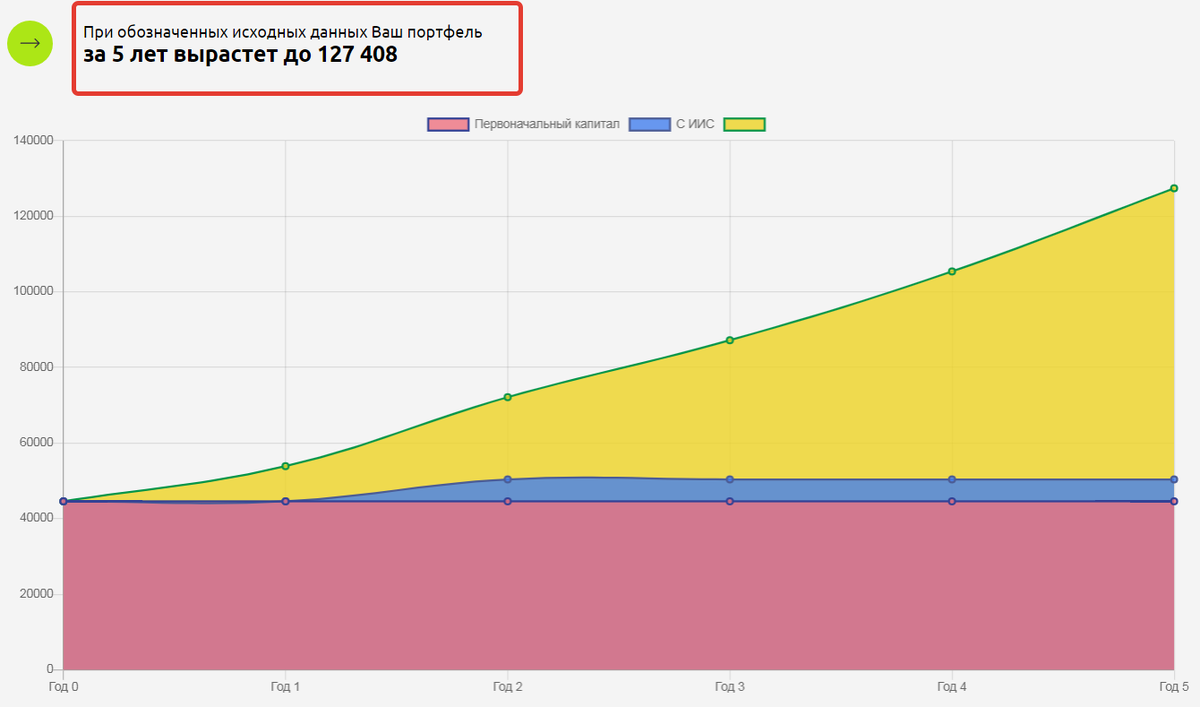Viewport: 1200px width, 707px height.
Task: Select the blue ИИС data point at Год 4
Action: [x=952, y=479]
